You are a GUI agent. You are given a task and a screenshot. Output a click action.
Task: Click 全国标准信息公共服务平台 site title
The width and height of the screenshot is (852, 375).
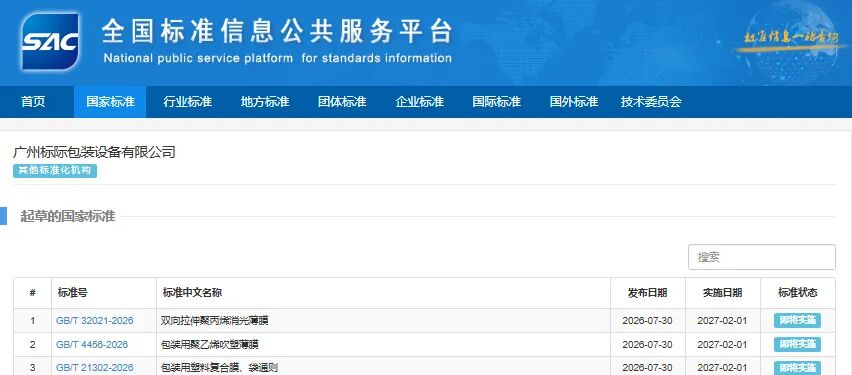coord(277,31)
